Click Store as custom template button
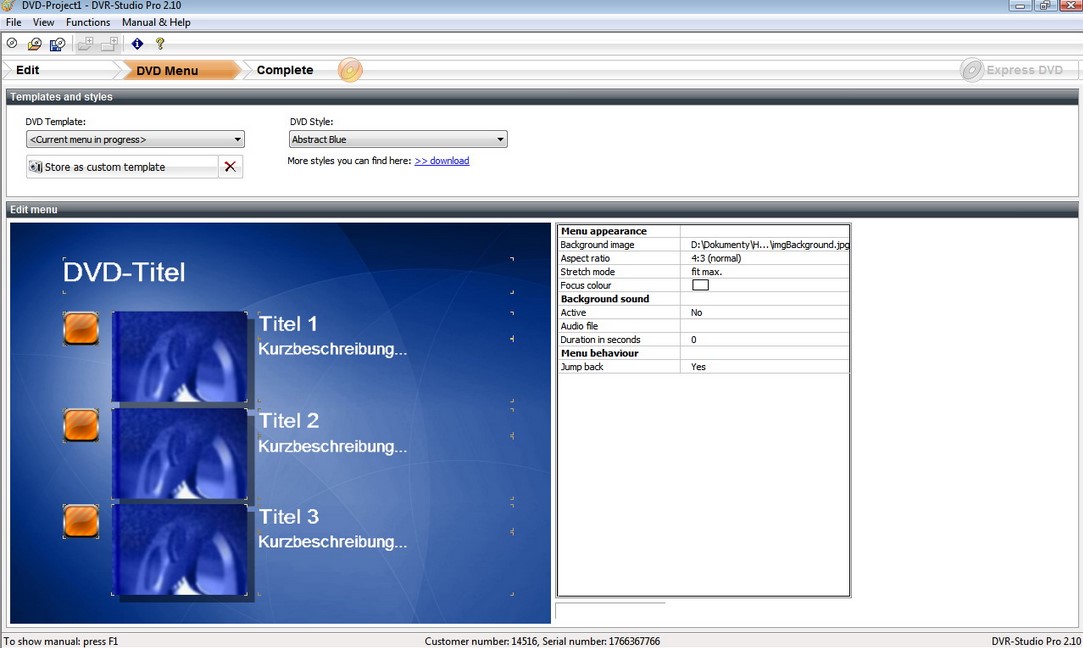Screen dimensions: 1083x648 point(122,166)
